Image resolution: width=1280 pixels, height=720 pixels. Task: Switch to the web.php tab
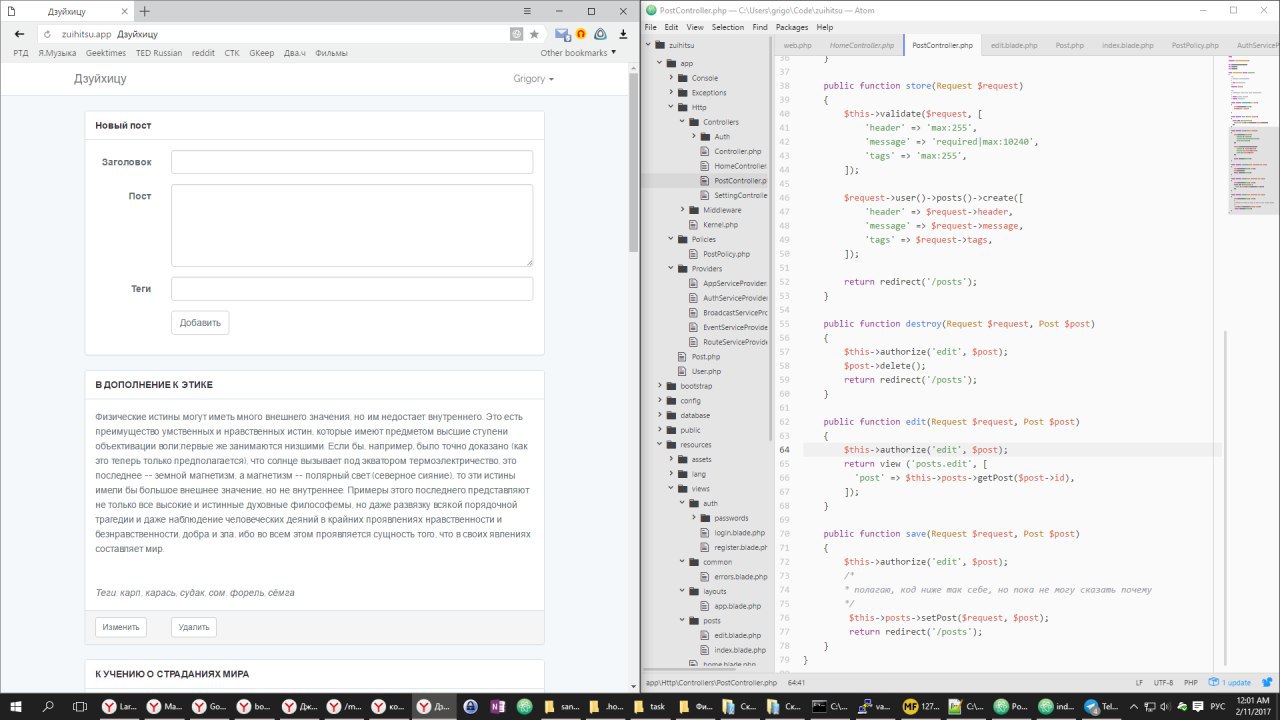point(797,46)
